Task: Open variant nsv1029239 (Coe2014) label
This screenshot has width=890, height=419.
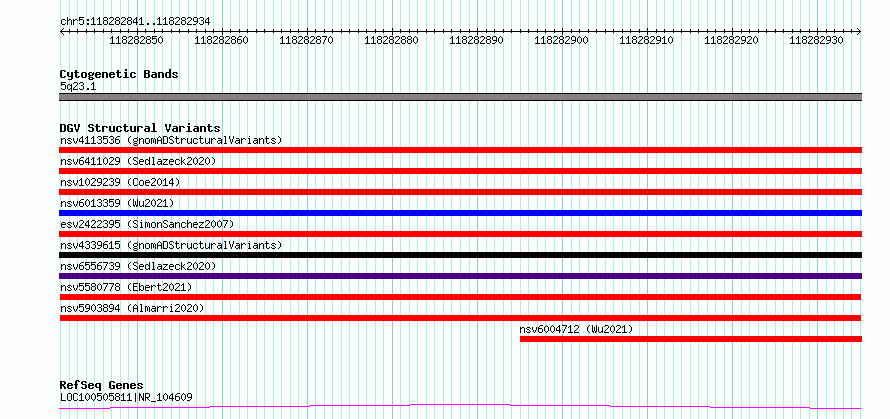Action: coord(120,182)
